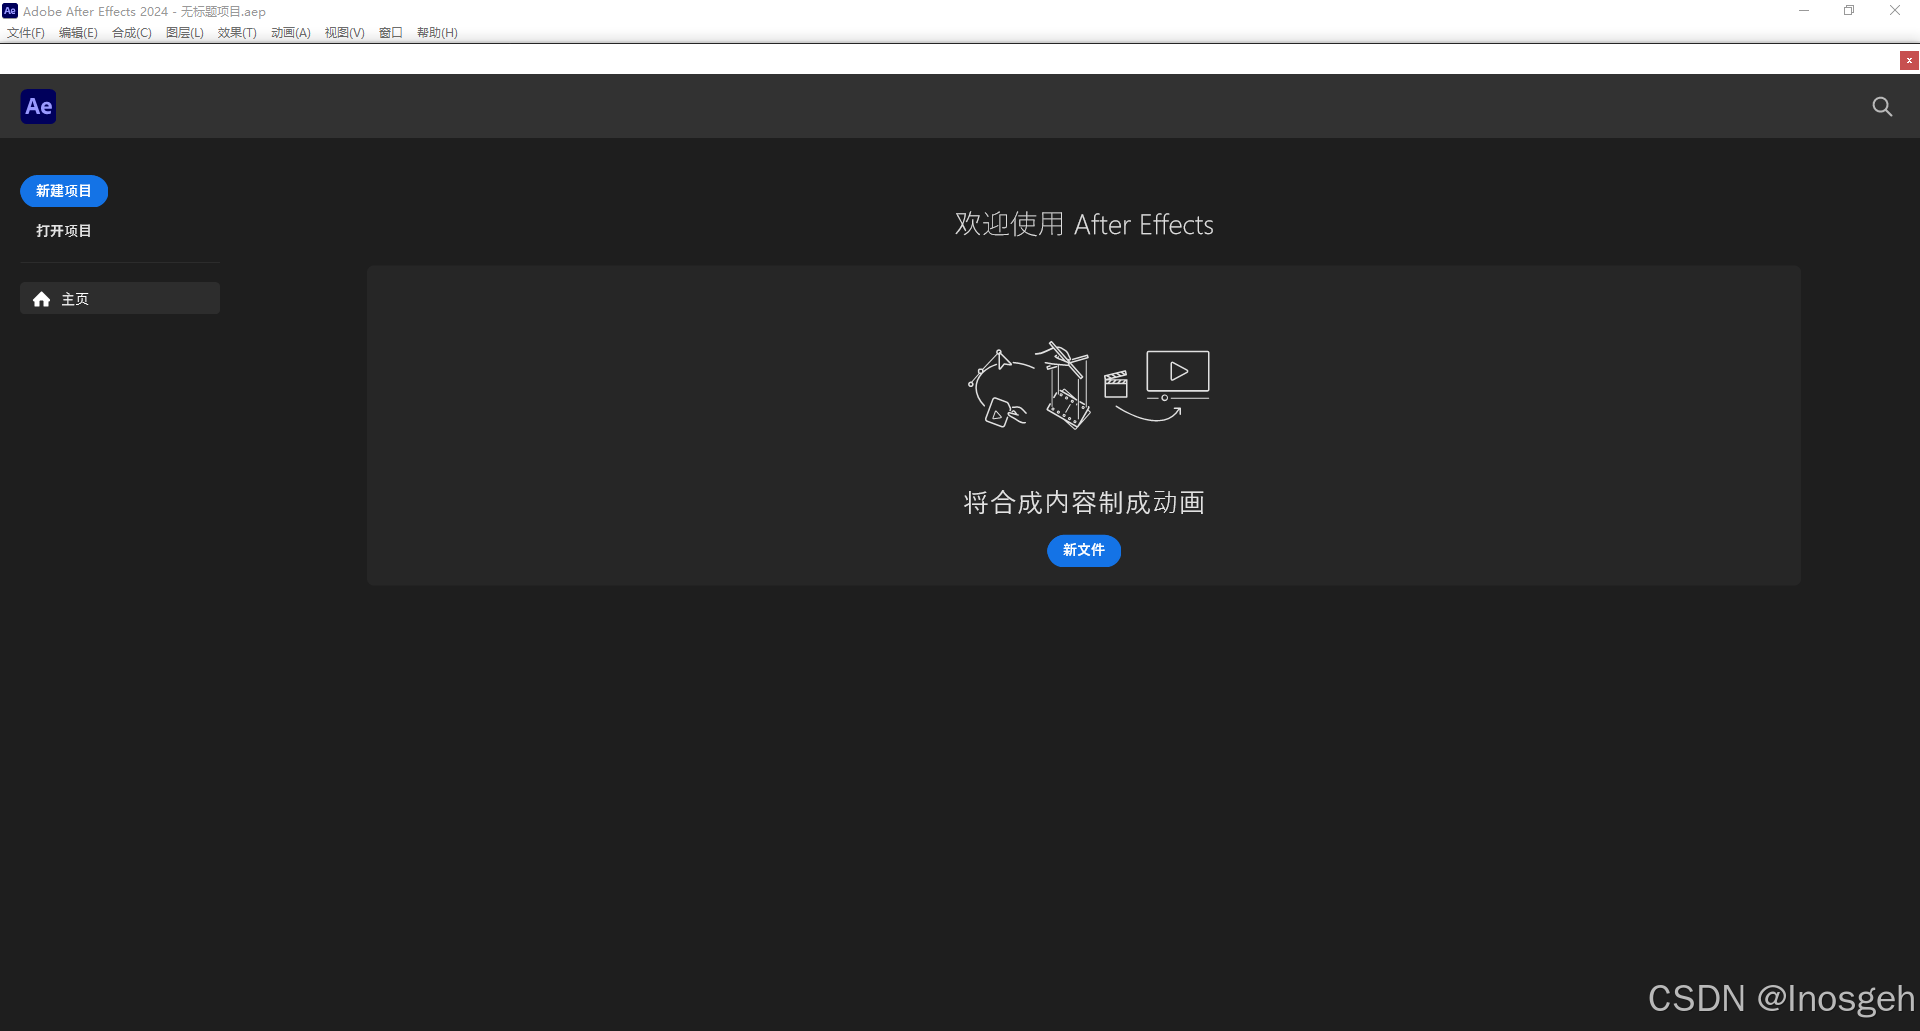Click the 将合成内容制成动画 heading text

(x=1084, y=502)
